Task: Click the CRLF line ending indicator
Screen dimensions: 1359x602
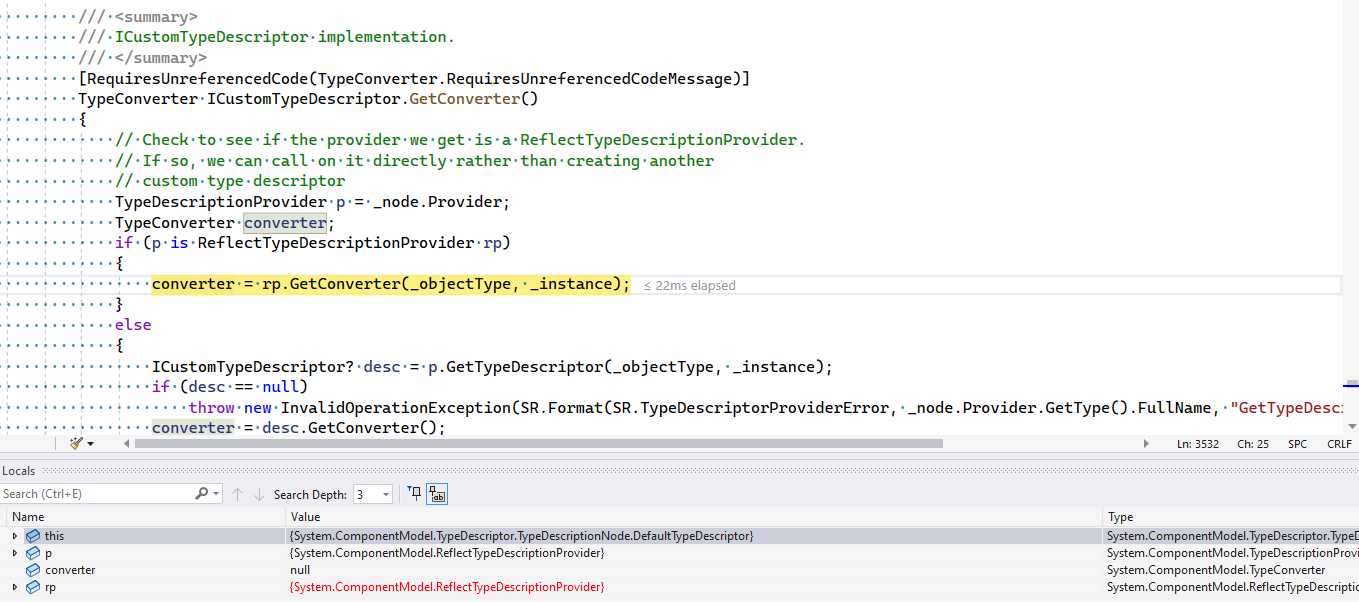Action: point(1339,444)
